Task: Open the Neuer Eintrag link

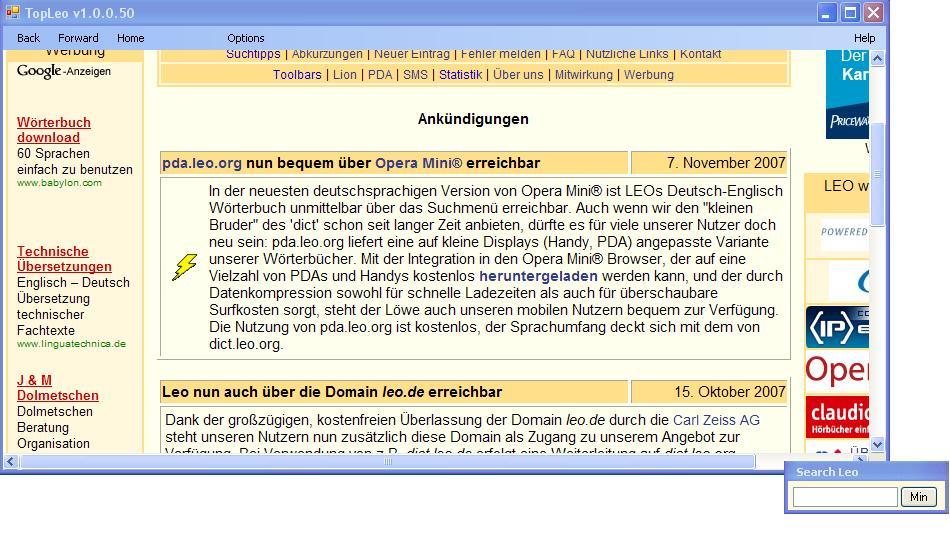Action: pyautogui.click(x=412, y=54)
